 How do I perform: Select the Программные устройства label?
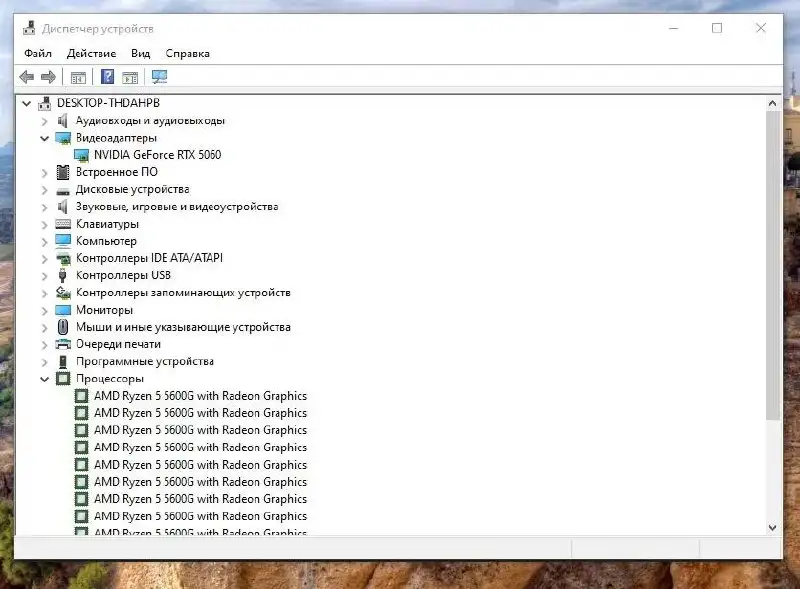point(145,361)
